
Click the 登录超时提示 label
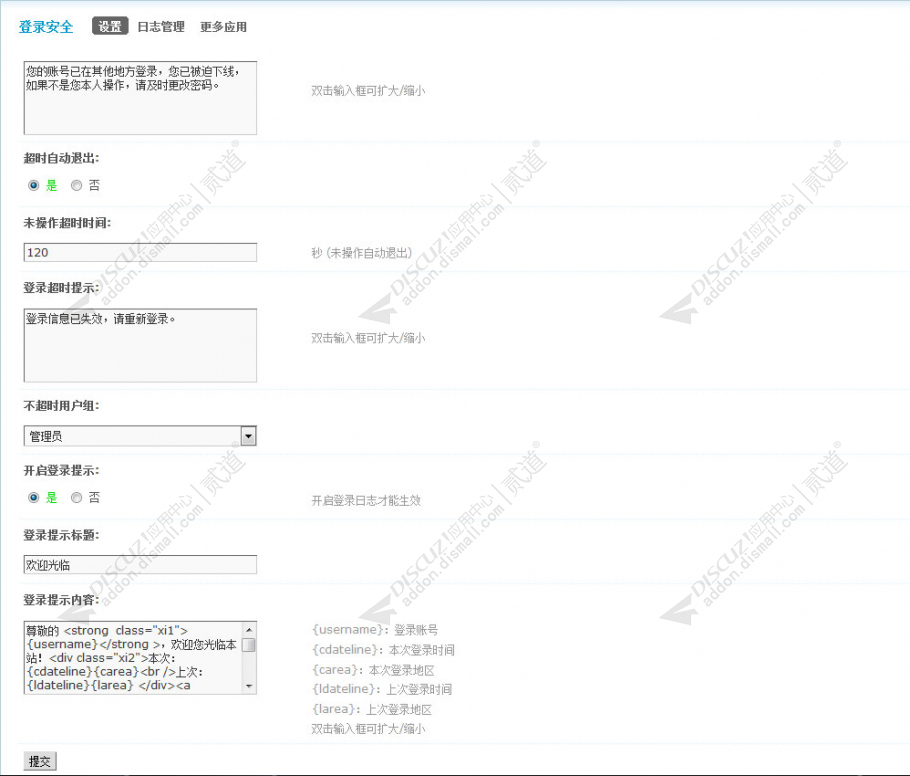[x=61, y=288]
